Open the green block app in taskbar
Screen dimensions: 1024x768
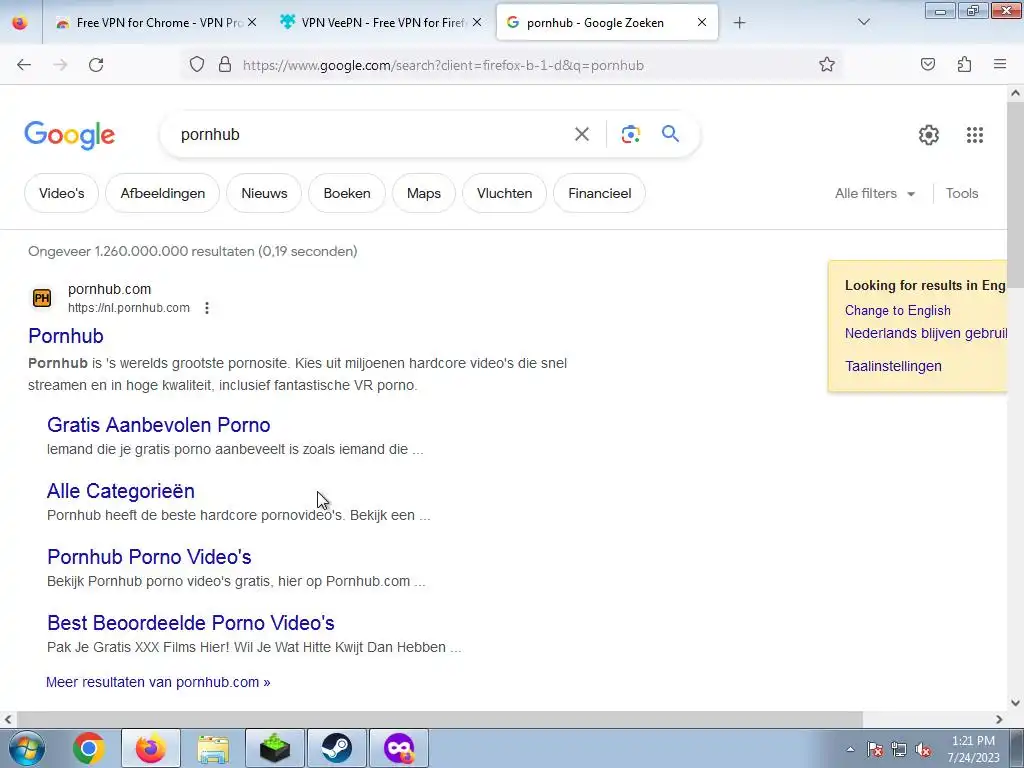pyautogui.click(x=275, y=748)
